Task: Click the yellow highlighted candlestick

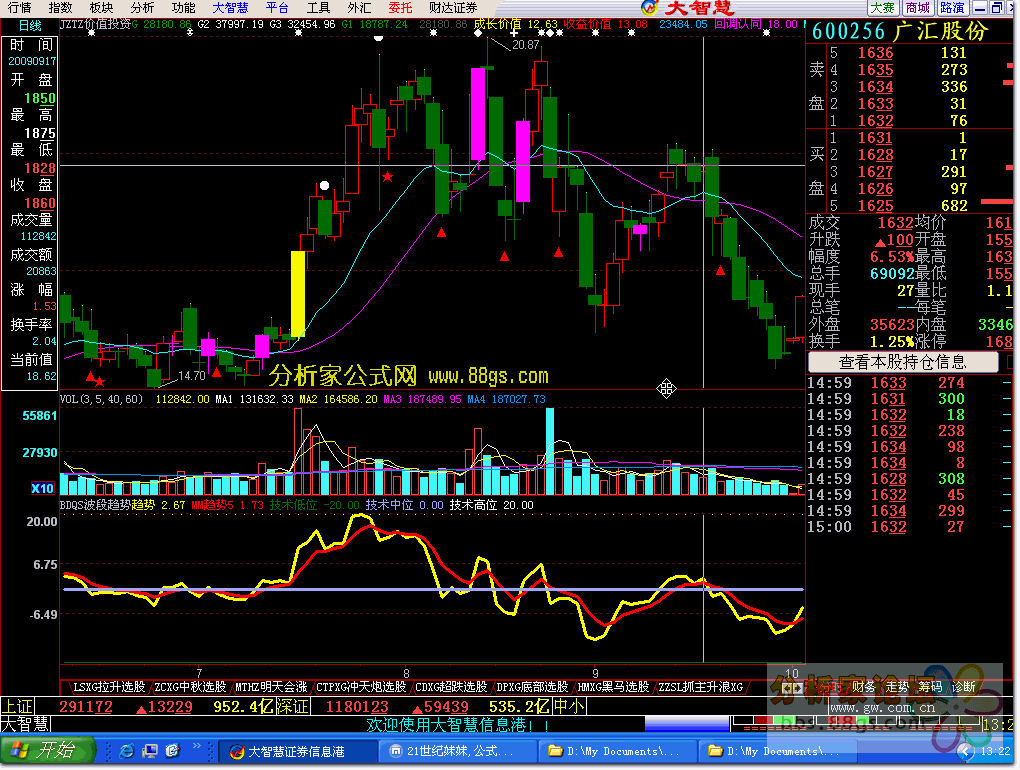Action: coord(298,294)
